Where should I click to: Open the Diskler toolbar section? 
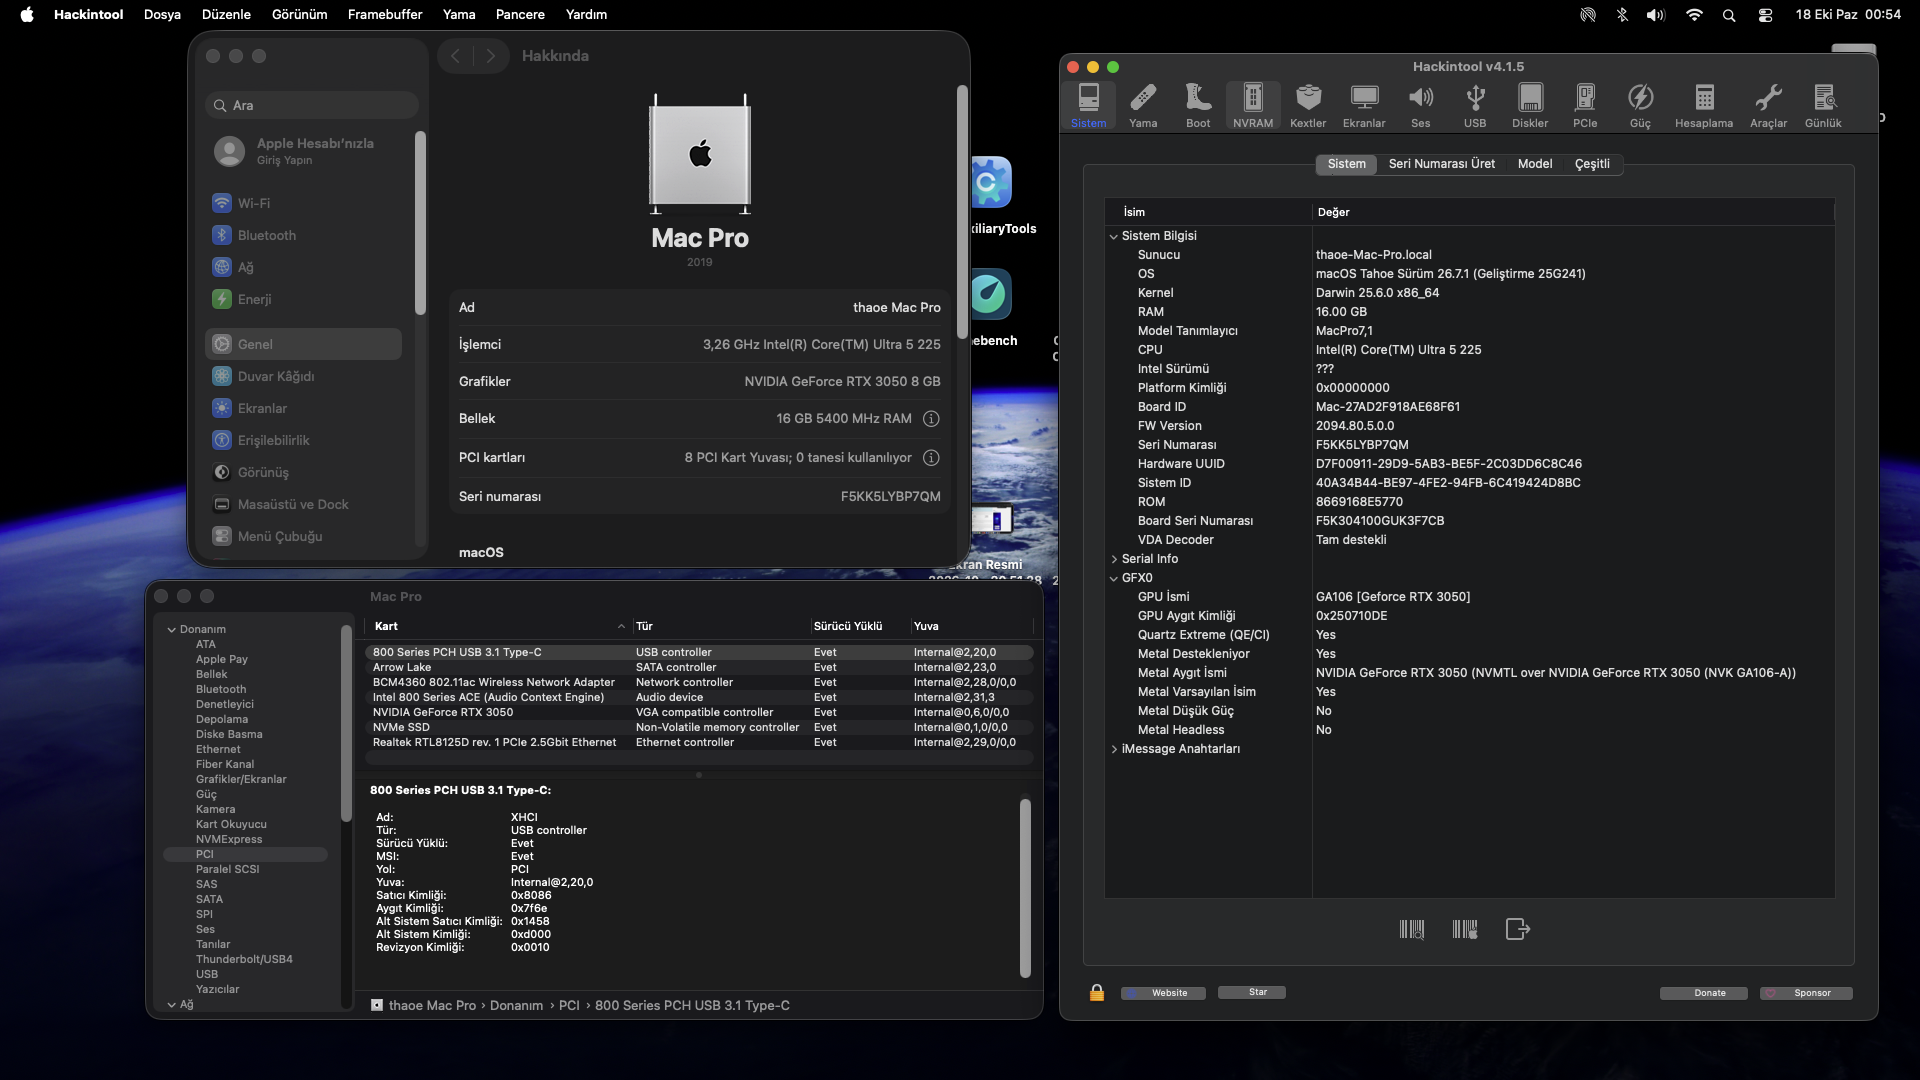(1530, 106)
